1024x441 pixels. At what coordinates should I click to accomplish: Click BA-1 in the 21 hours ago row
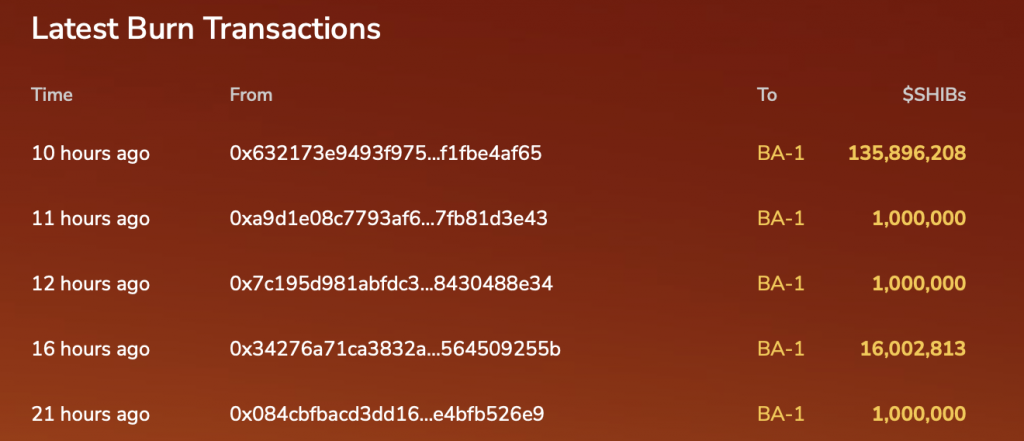point(781,414)
